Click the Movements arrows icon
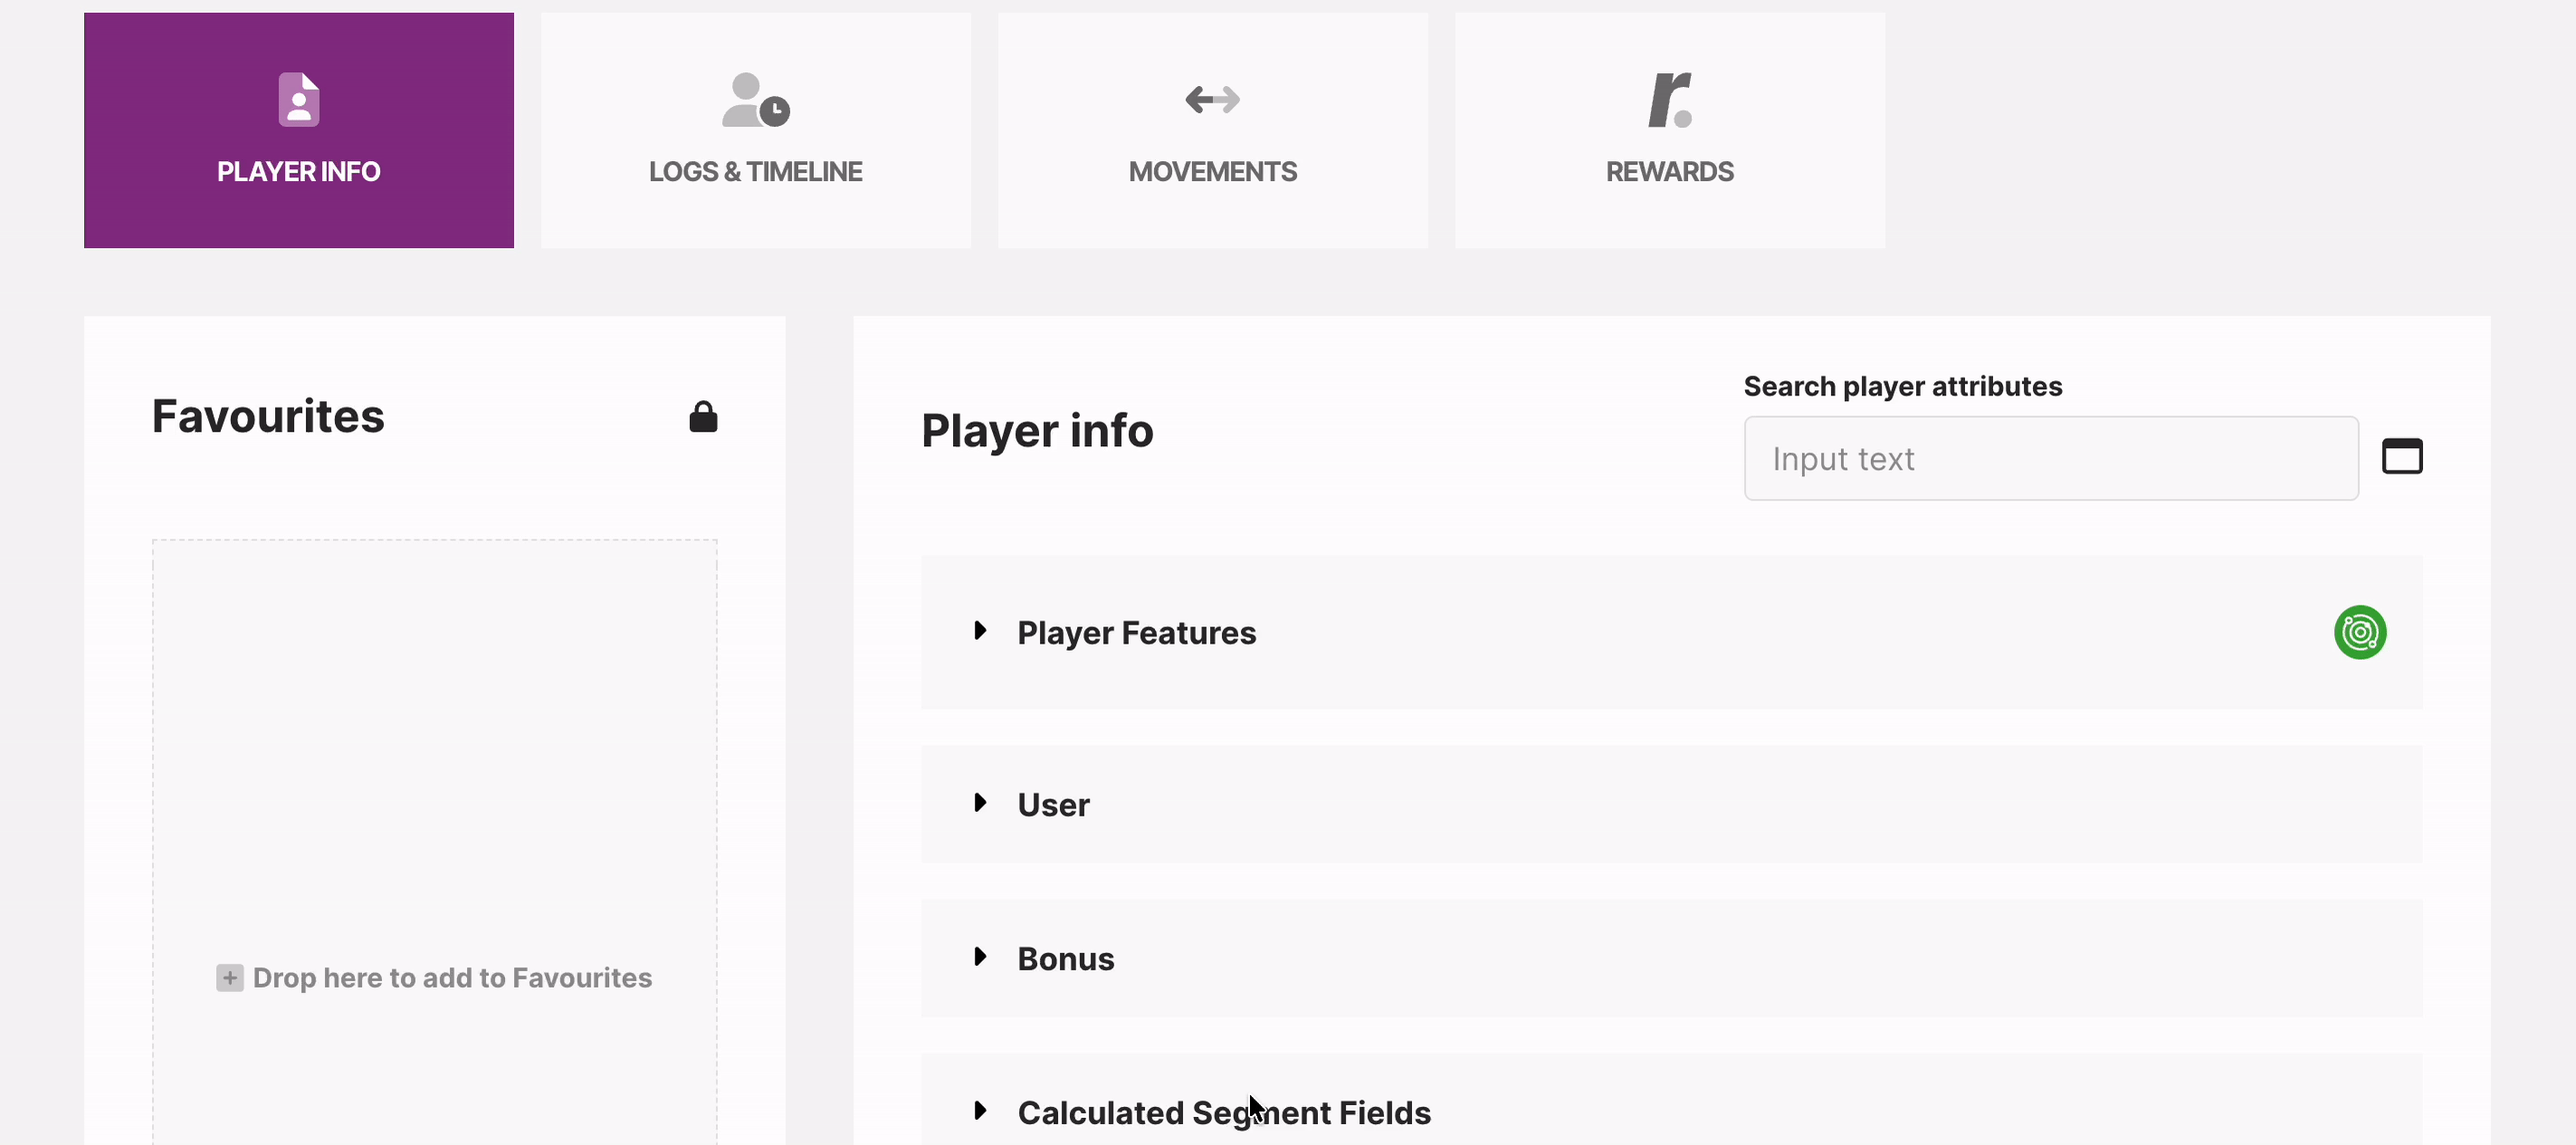2576x1145 pixels. (x=1212, y=99)
